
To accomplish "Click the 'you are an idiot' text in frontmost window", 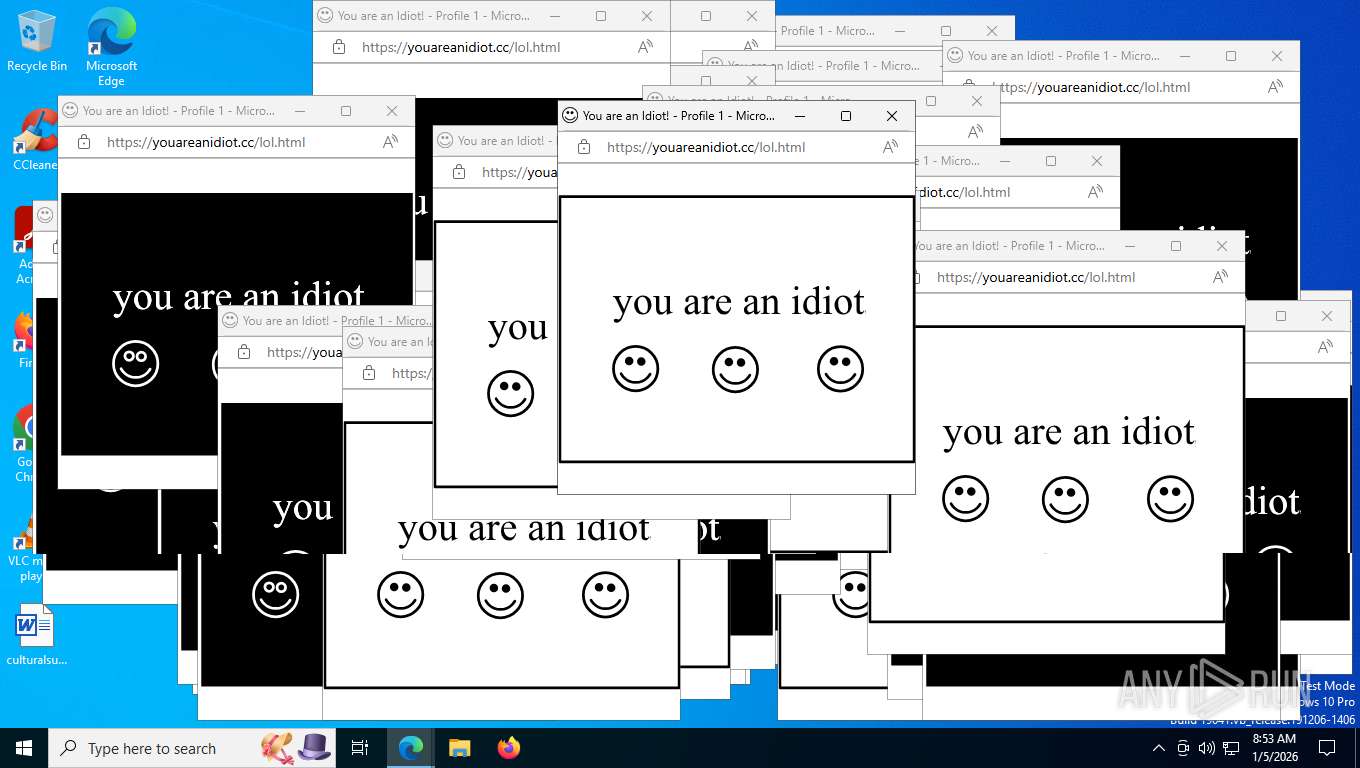I will [x=739, y=302].
